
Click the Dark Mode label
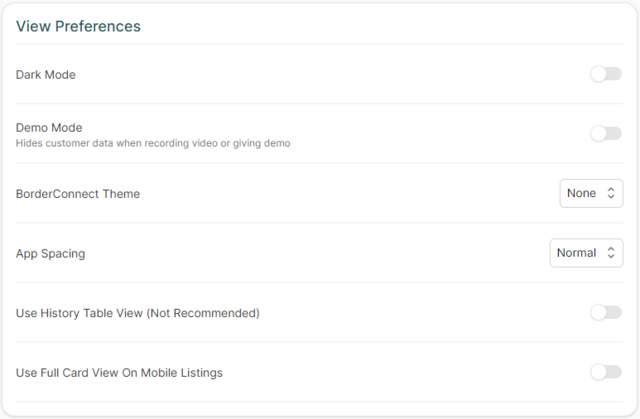pos(46,74)
